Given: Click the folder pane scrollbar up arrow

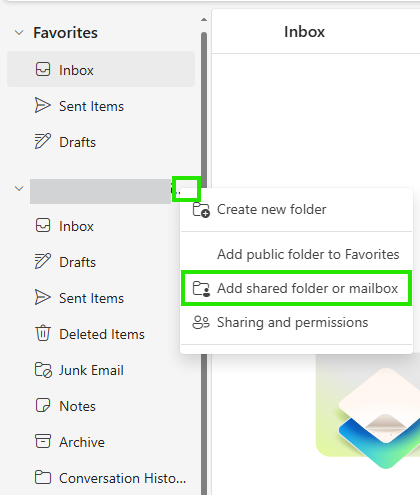Looking at the screenshot, I should tap(204, 20).
